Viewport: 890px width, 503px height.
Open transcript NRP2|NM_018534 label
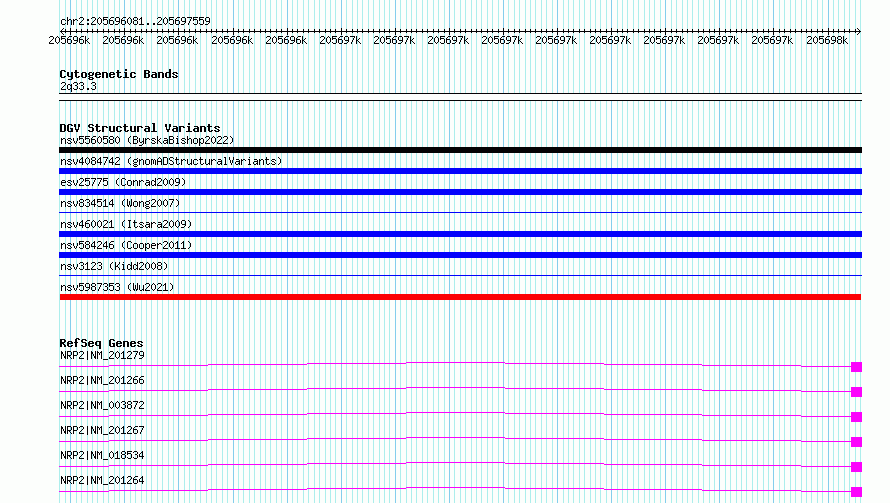point(102,455)
